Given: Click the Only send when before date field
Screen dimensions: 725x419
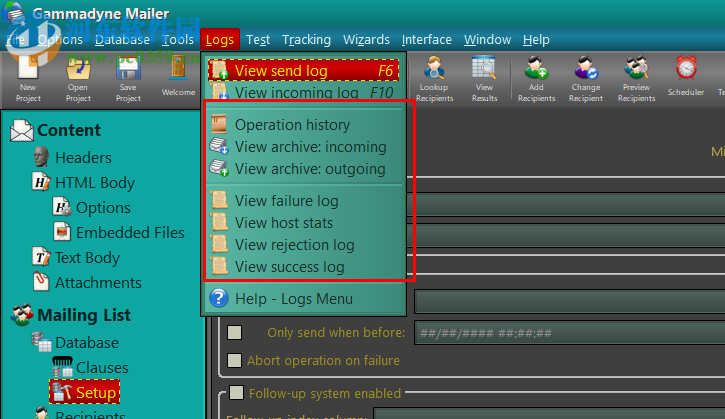Looking at the screenshot, I should [570, 333].
